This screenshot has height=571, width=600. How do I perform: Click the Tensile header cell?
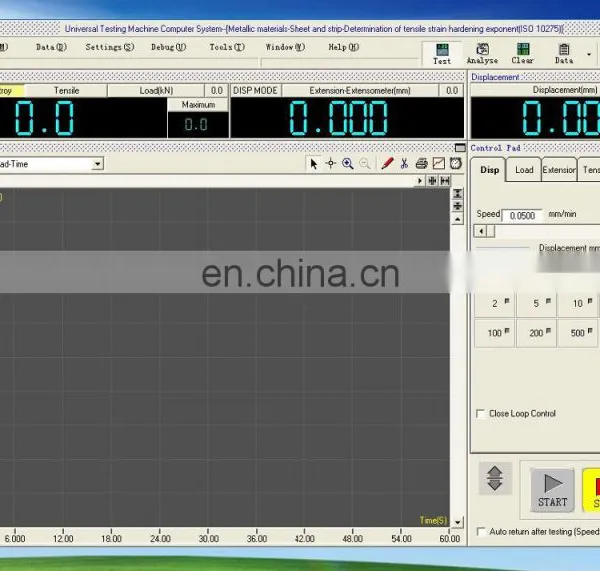[66, 91]
